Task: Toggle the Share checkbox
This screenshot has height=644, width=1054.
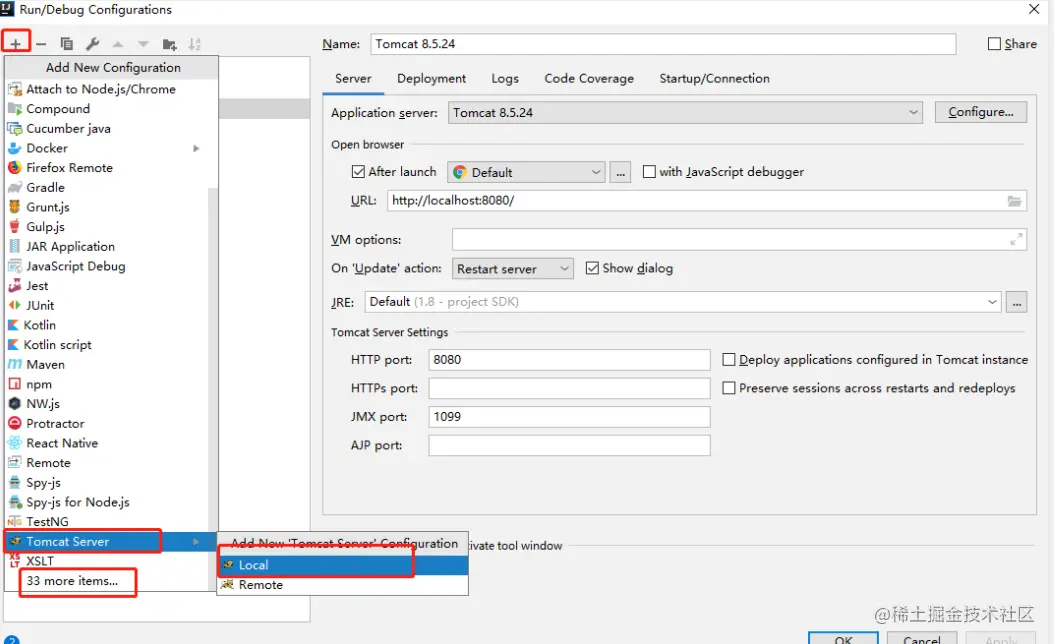Action: 994,44
